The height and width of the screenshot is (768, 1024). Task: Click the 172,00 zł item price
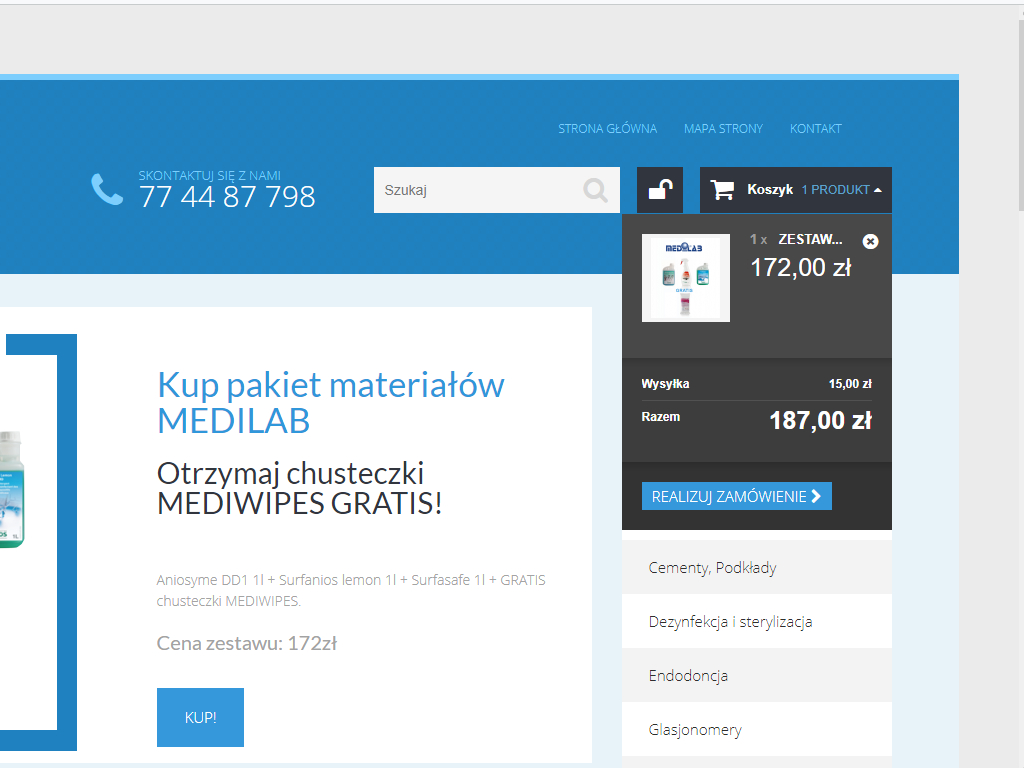click(x=801, y=268)
